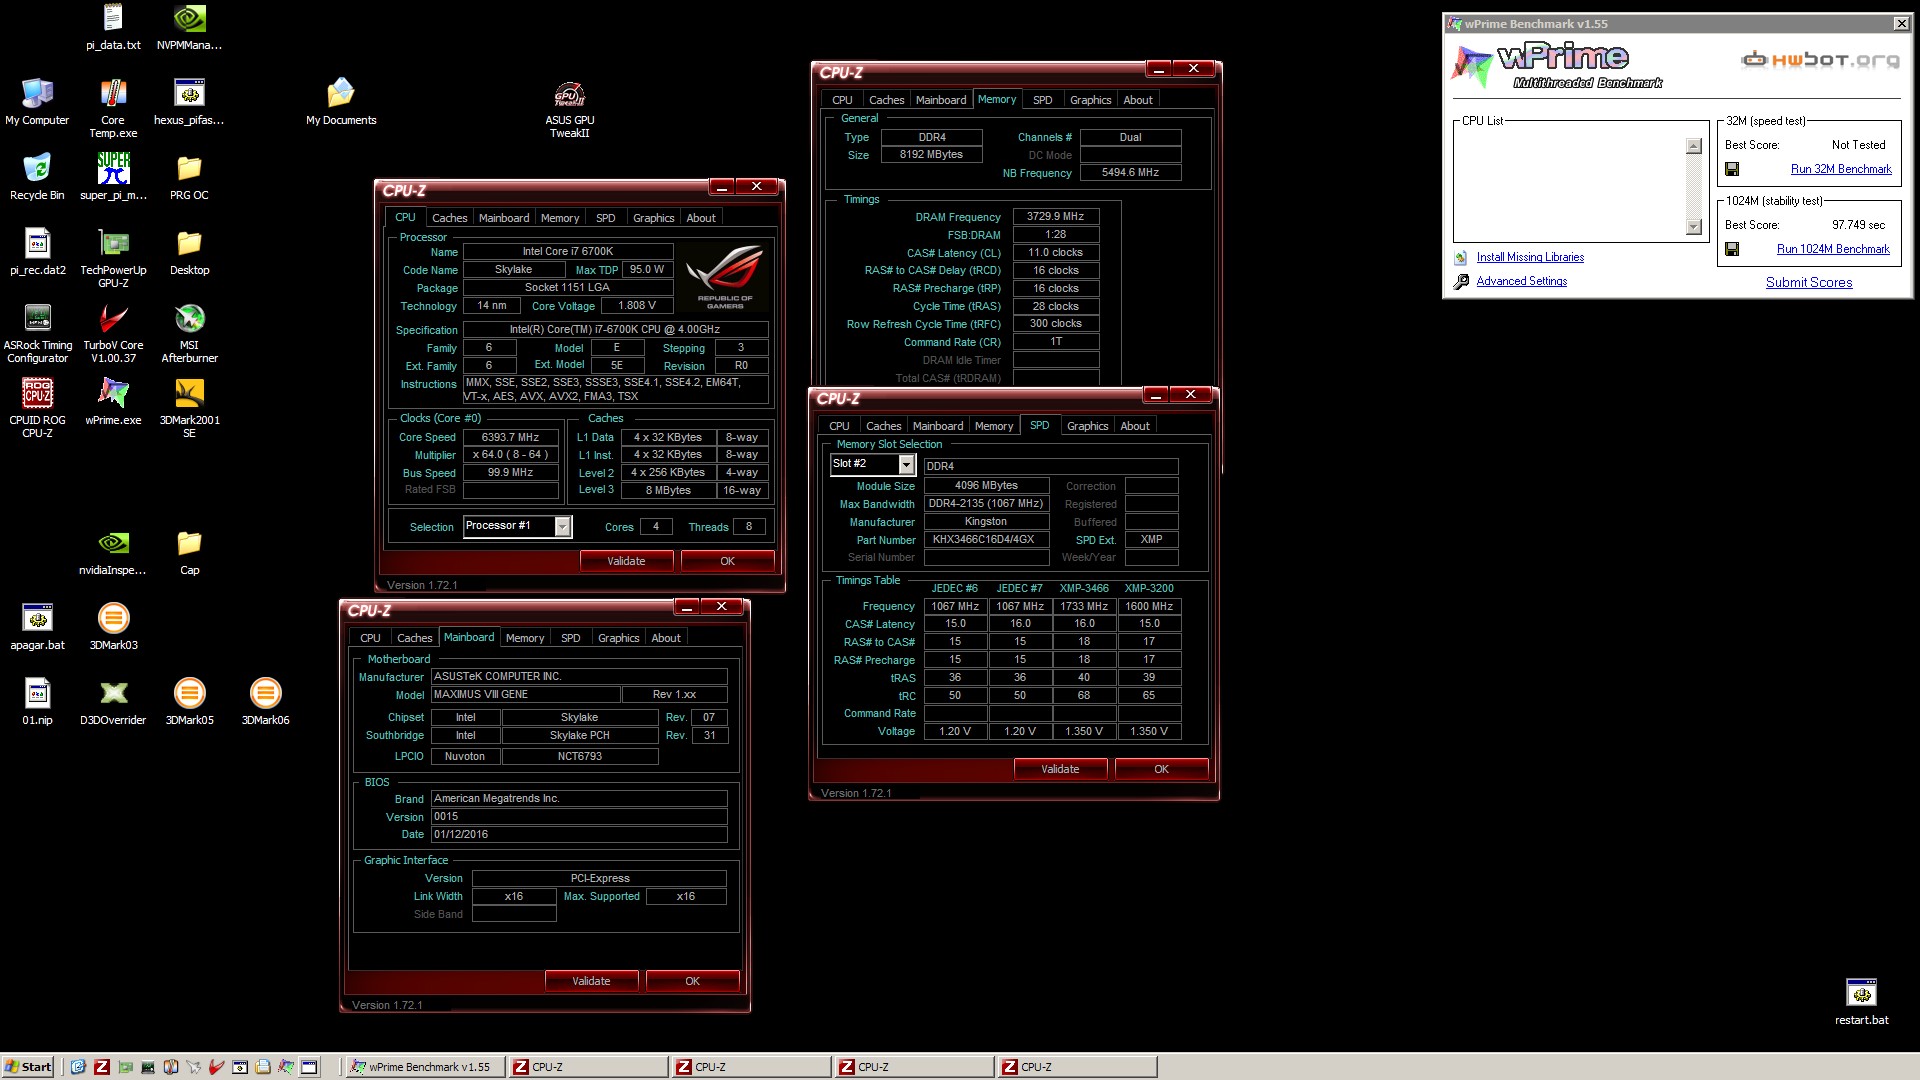Click OK in CPU-Z Mainboard window
Viewport: 1920px width, 1080px height.
tap(692, 981)
